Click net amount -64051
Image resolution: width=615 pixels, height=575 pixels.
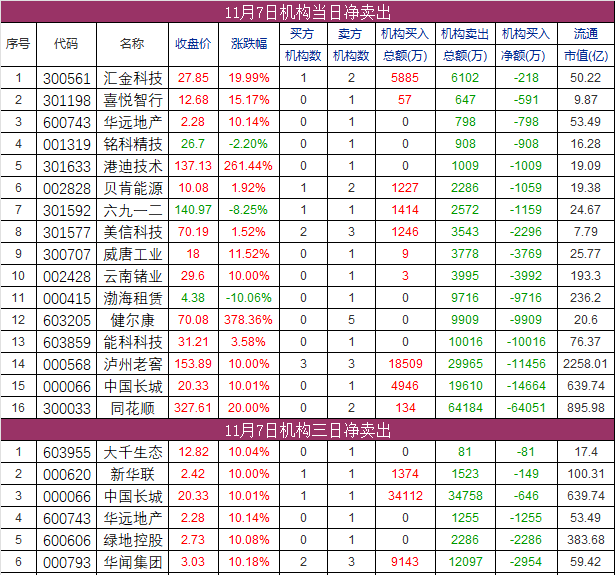click(x=526, y=408)
